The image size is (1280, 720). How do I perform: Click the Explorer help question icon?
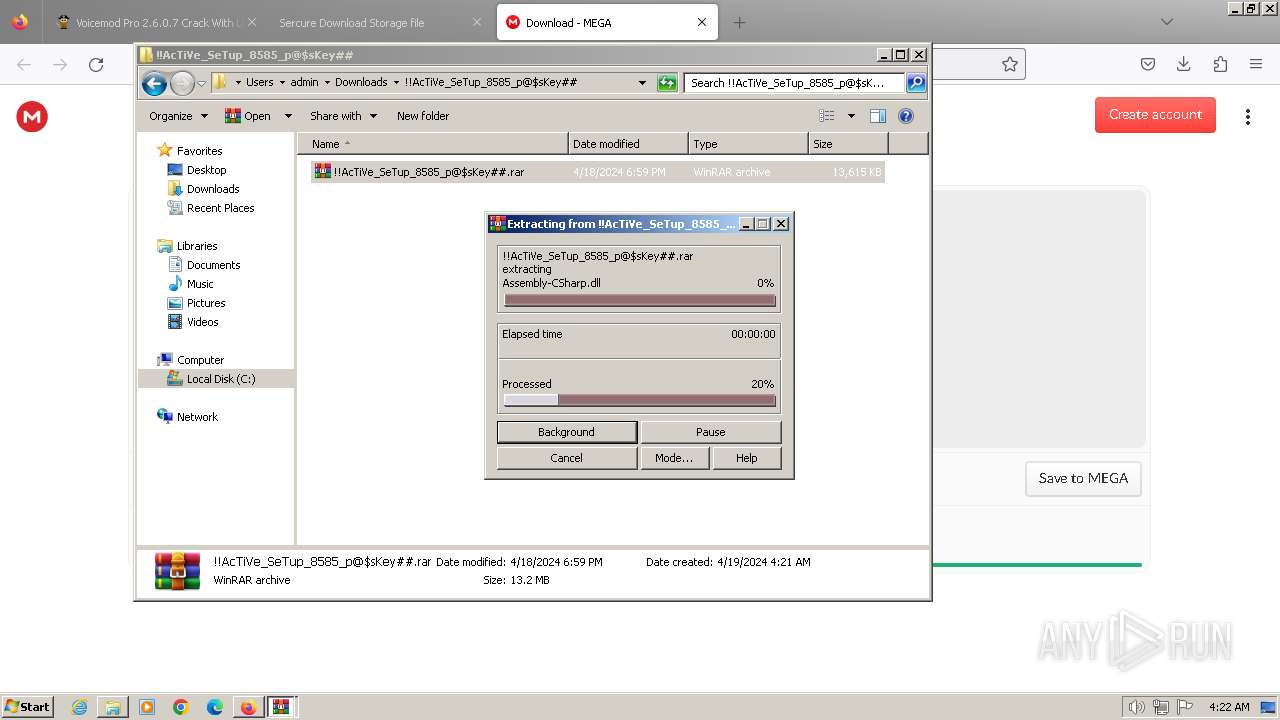coord(906,116)
